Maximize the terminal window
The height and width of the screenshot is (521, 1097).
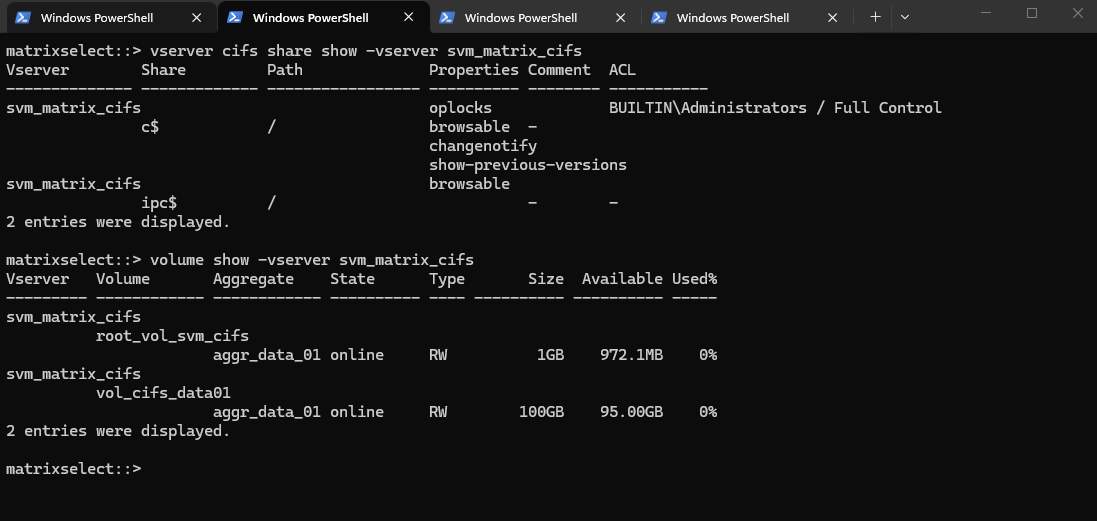click(1032, 14)
